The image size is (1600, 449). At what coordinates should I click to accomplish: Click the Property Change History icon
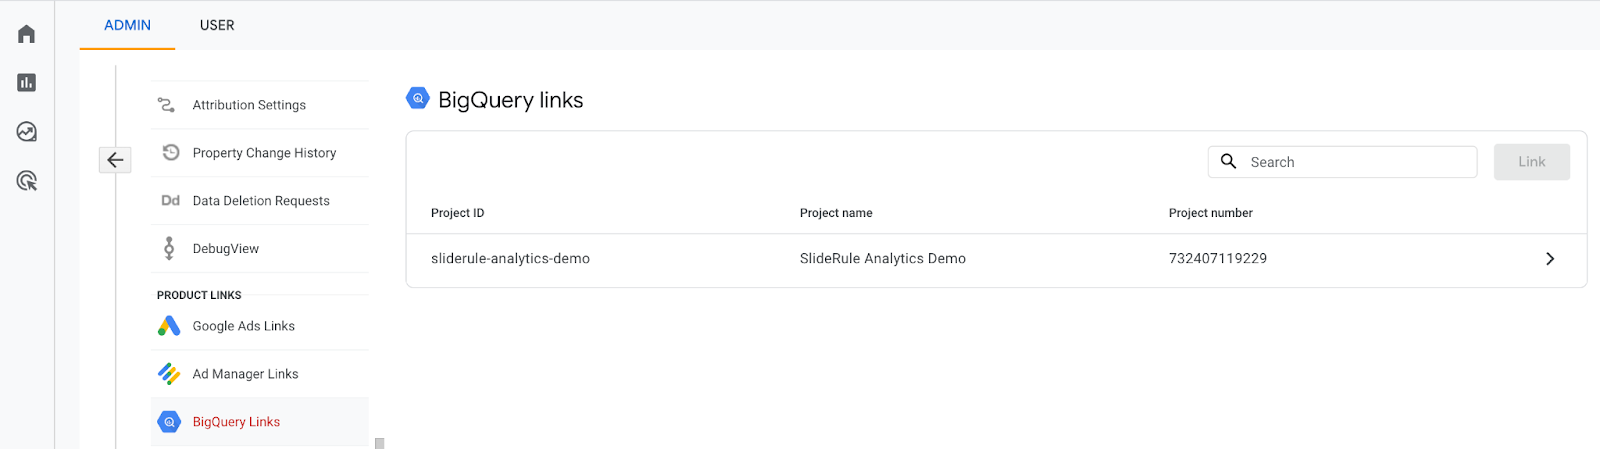tap(171, 153)
